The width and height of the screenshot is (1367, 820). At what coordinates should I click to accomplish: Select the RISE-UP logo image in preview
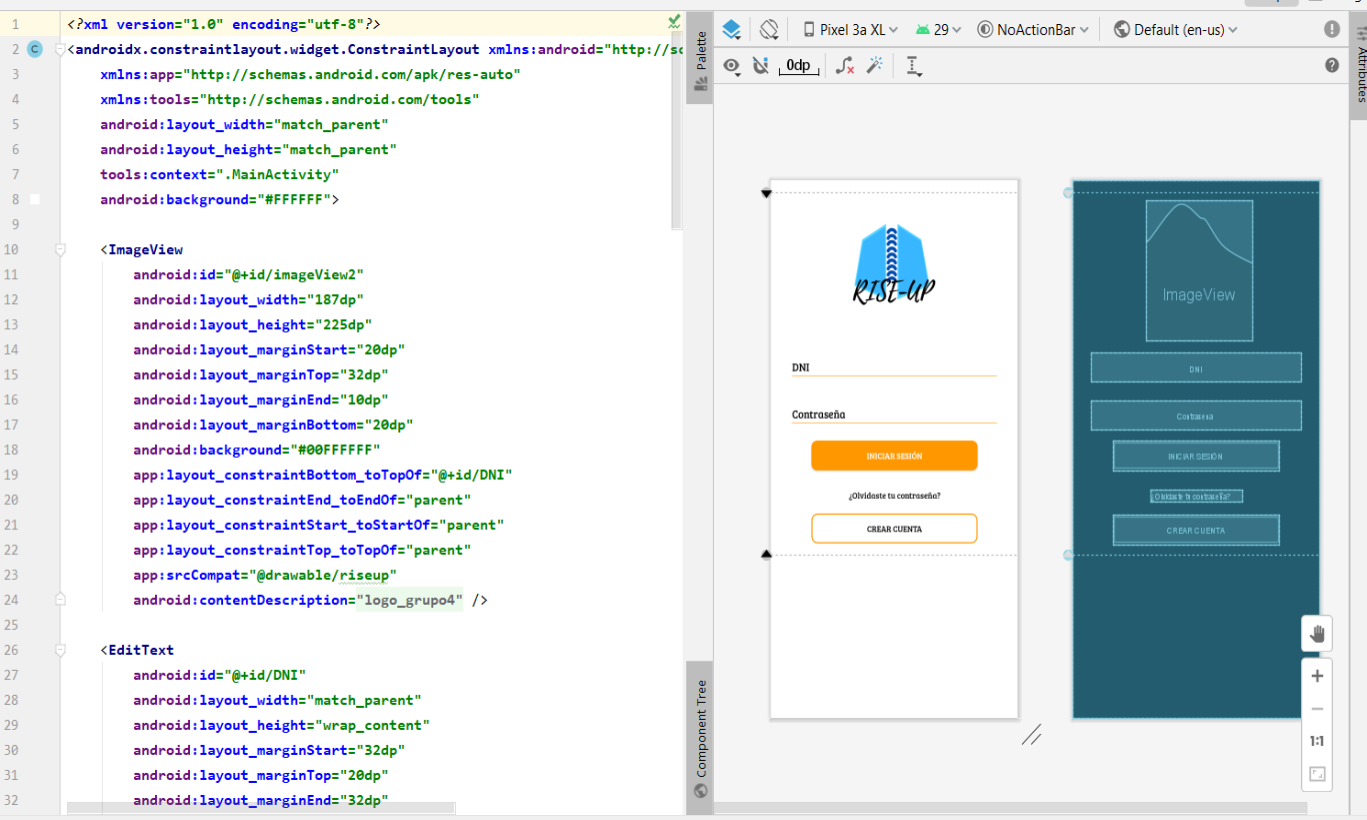pyautogui.click(x=894, y=265)
